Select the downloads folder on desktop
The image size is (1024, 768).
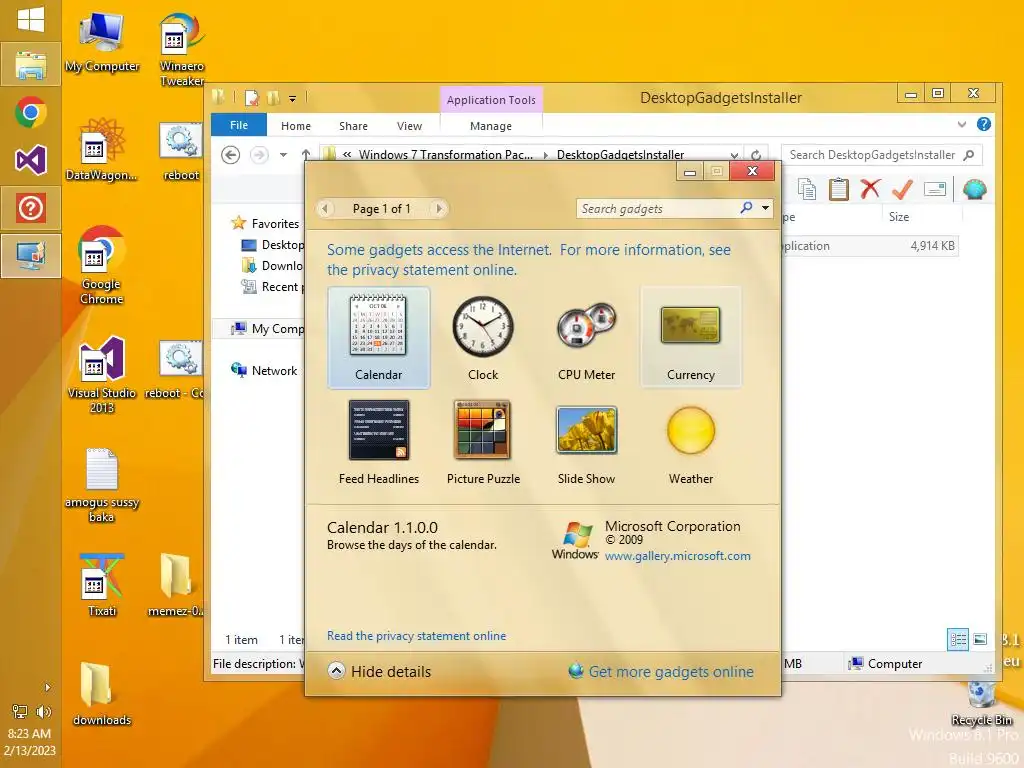[x=102, y=694]
